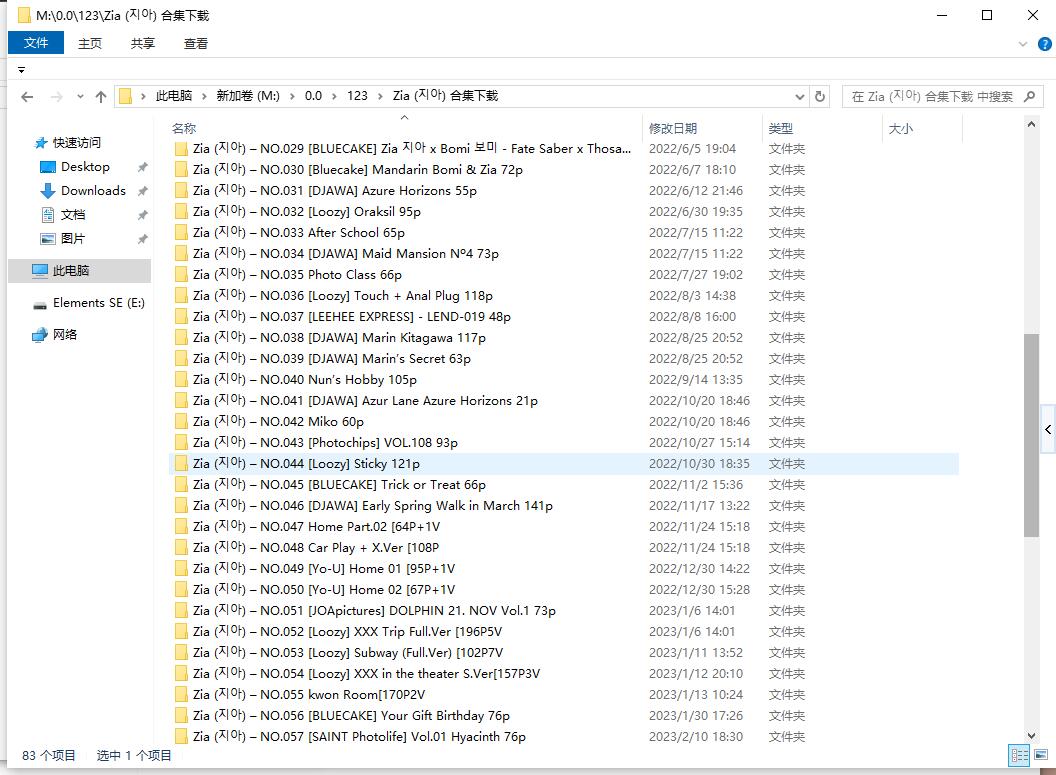Click the pin icon beside 文档
This screenshot has height=775, width=1056.
point(143,215)
